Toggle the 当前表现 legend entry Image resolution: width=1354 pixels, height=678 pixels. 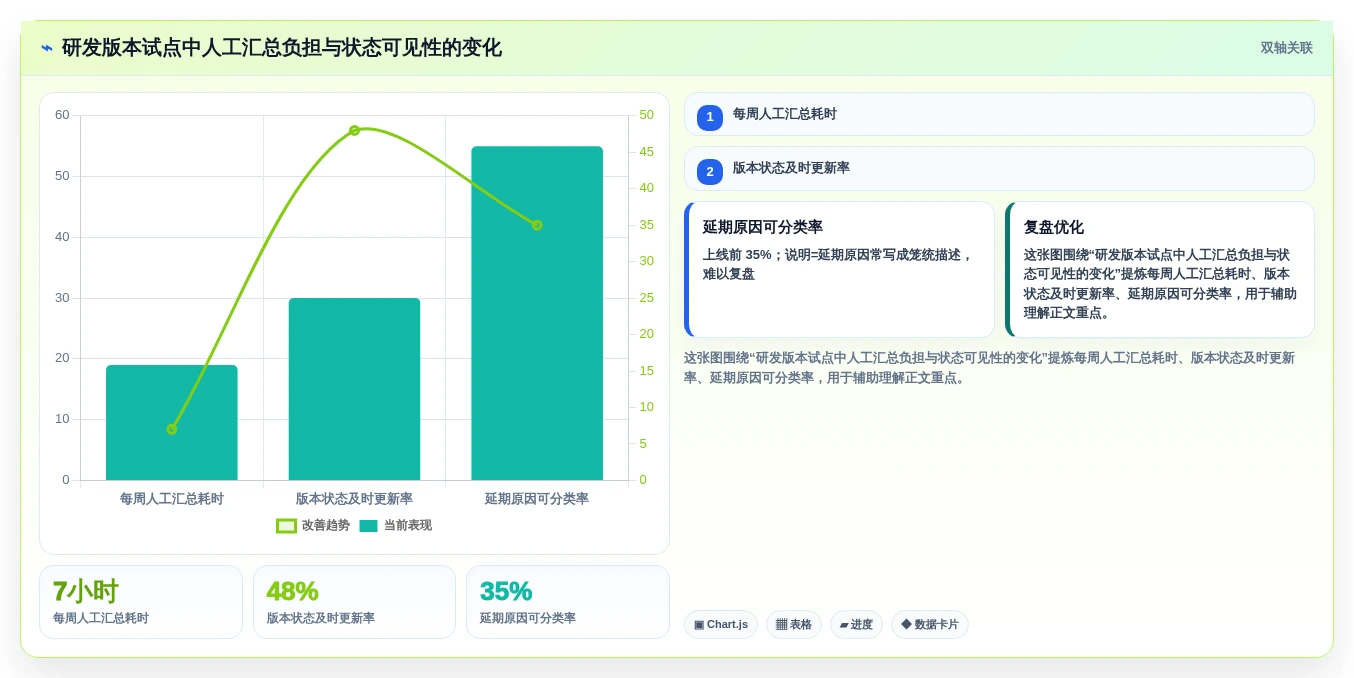pyautogui.click(x=395, y=525)
